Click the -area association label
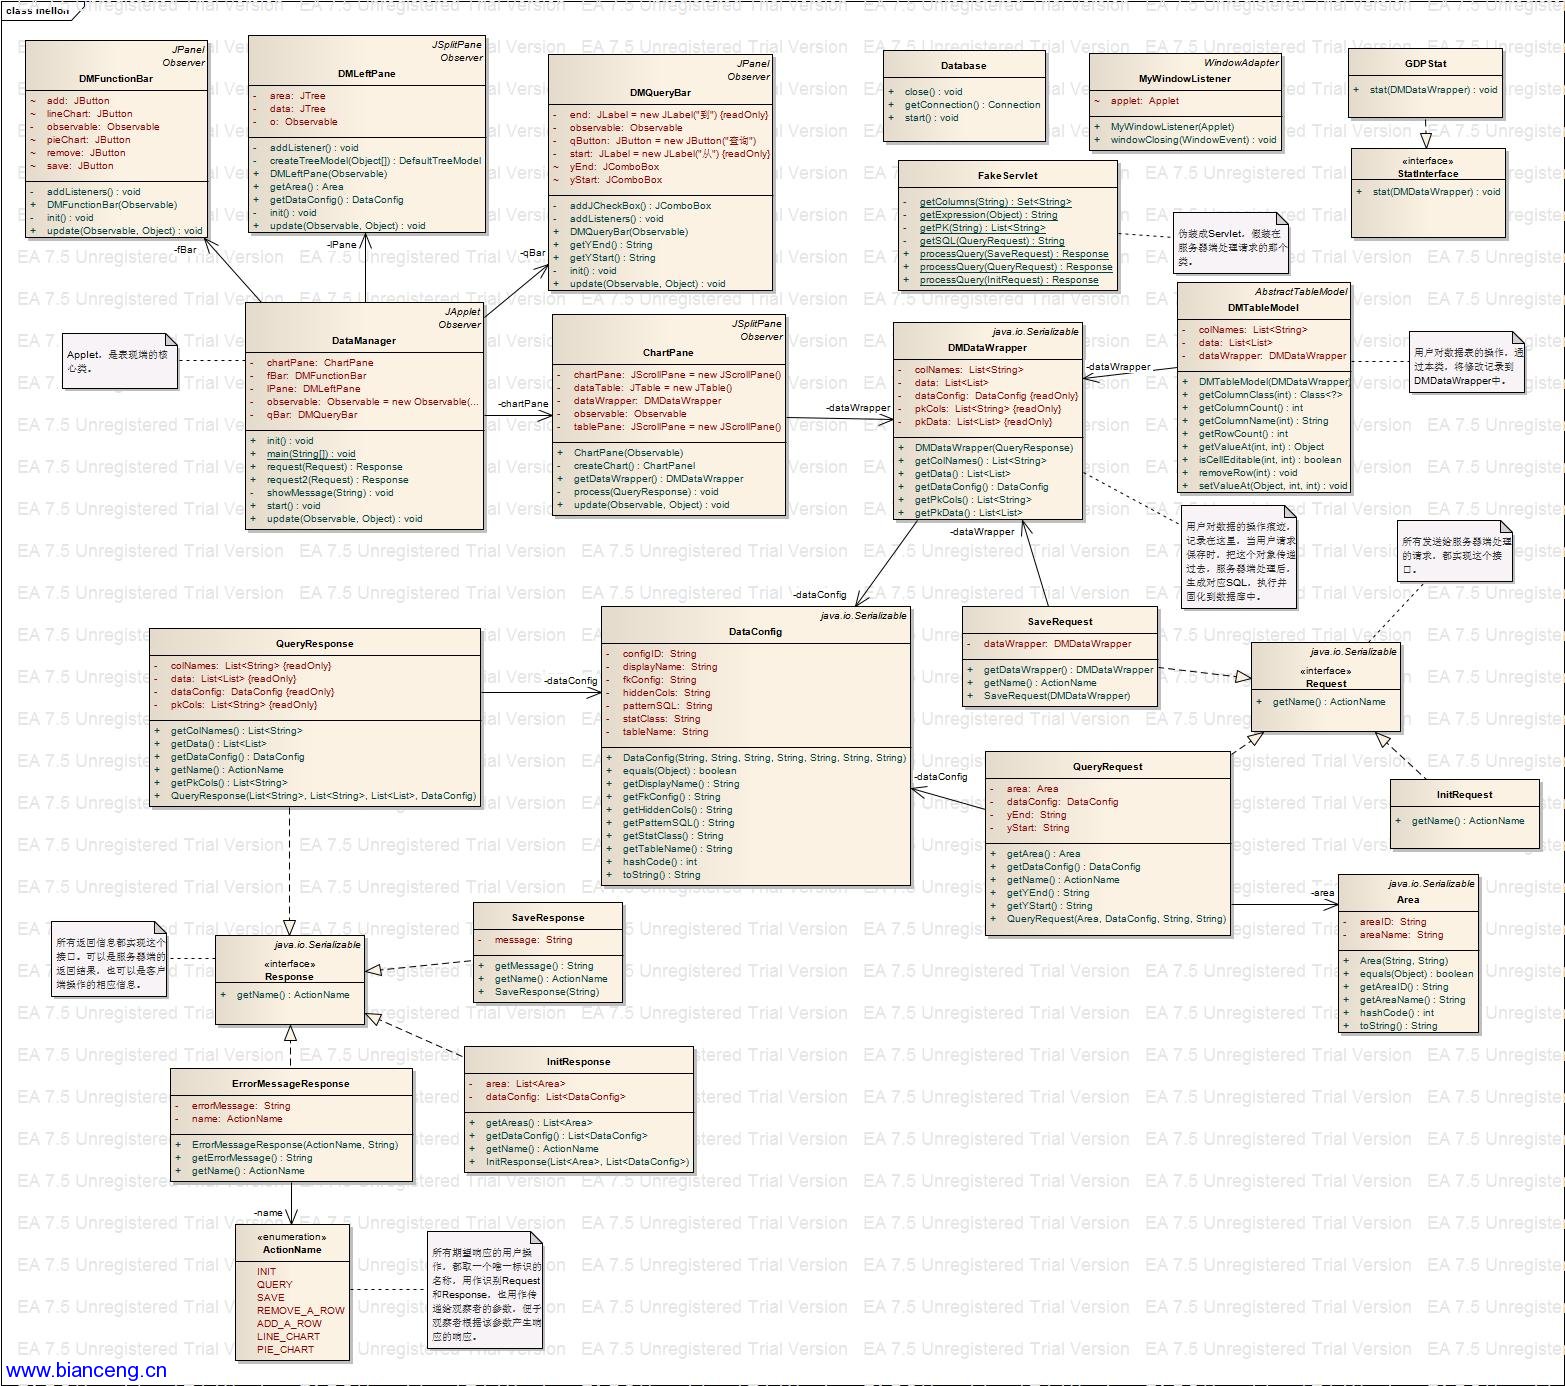1565x1386 pixels. tap(1322, 893)
